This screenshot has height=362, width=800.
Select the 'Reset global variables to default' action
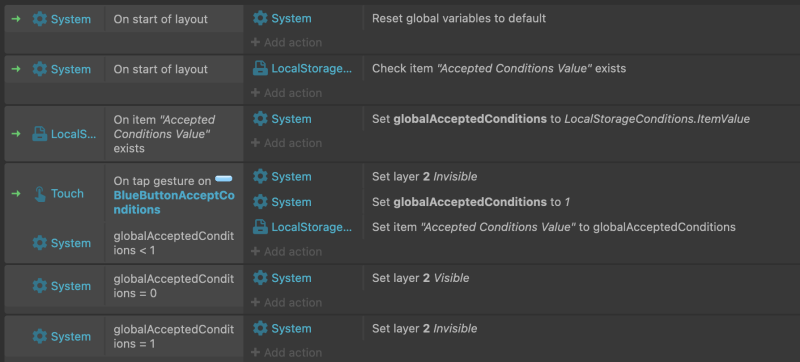[459, 18]
